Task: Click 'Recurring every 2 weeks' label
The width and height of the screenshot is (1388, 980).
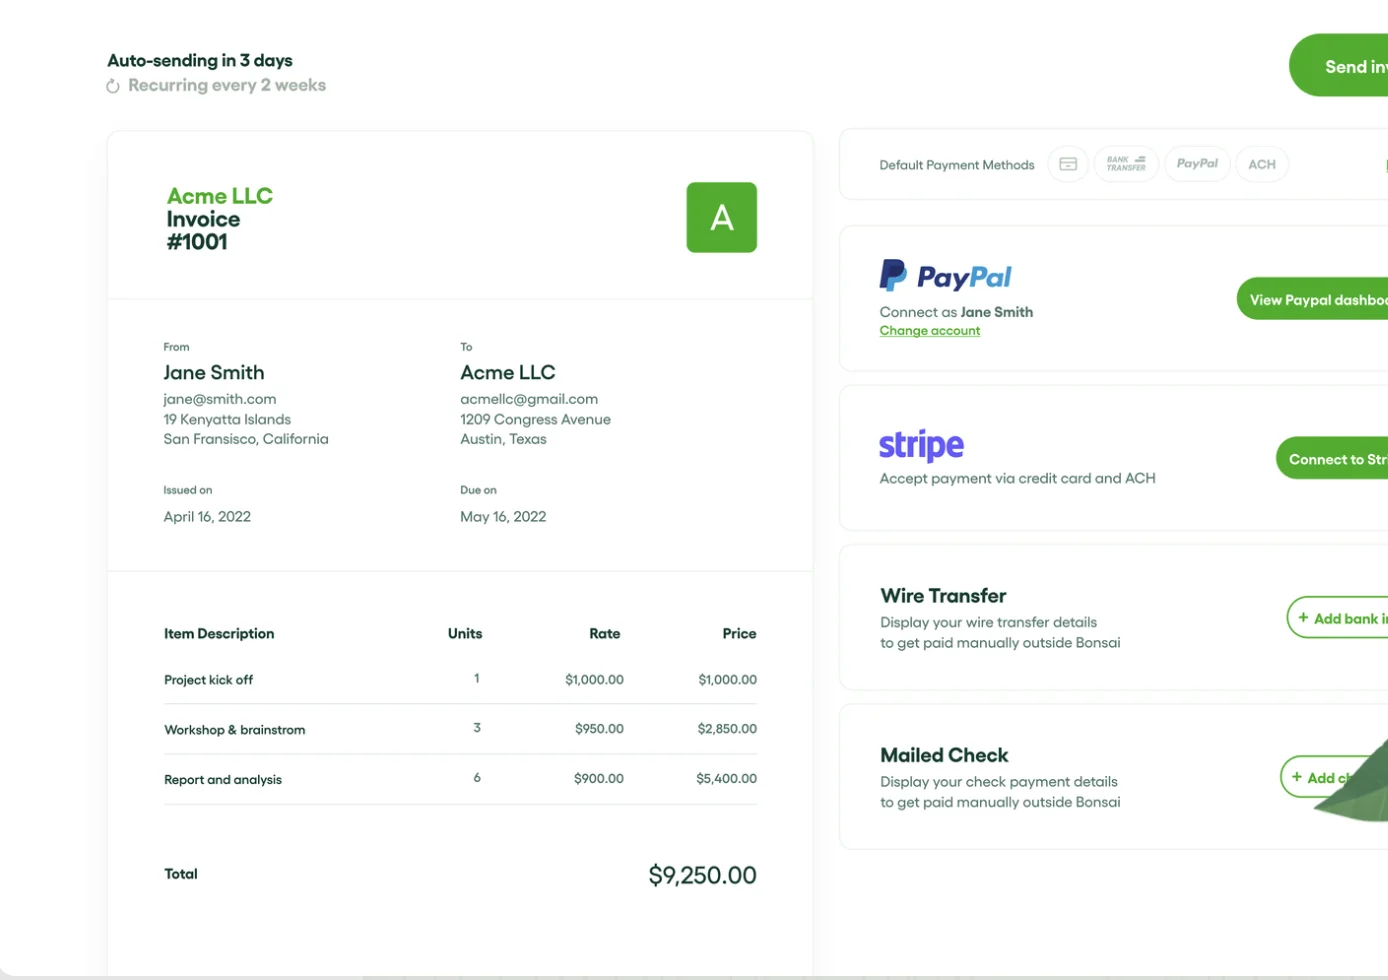Action: [227, 85]
